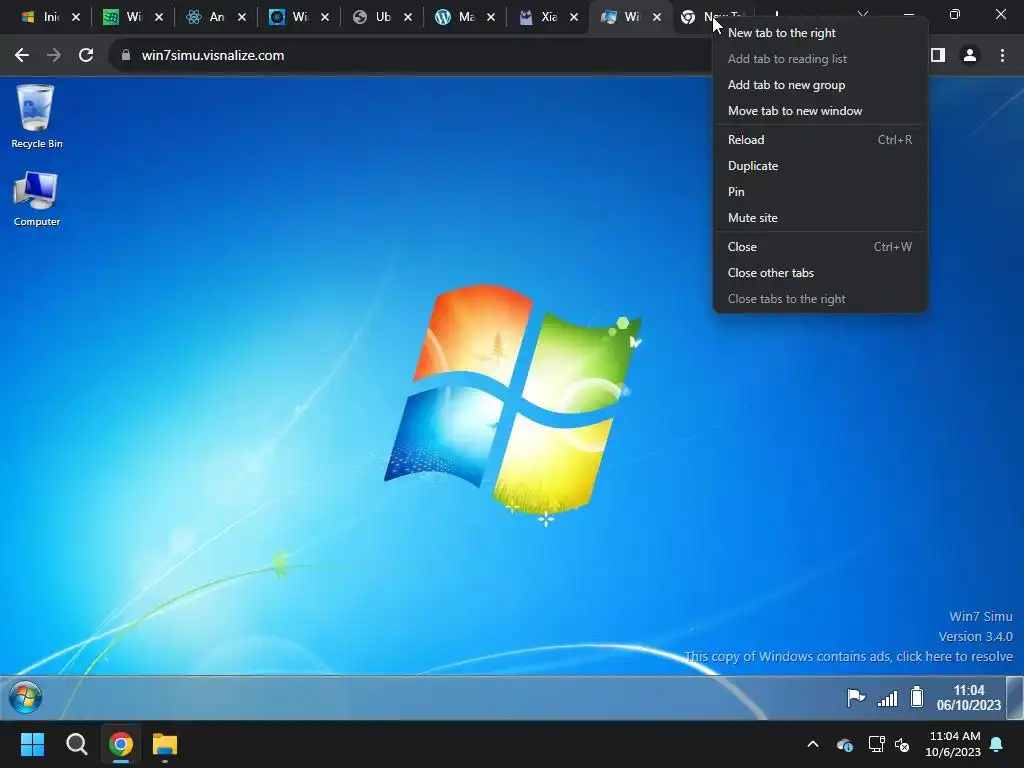Image resolution: width=1024 pixels, height=768 pixels.
Task: Open the network monitor tray icon
Action: pyautogui.click(x=876, y=744)
